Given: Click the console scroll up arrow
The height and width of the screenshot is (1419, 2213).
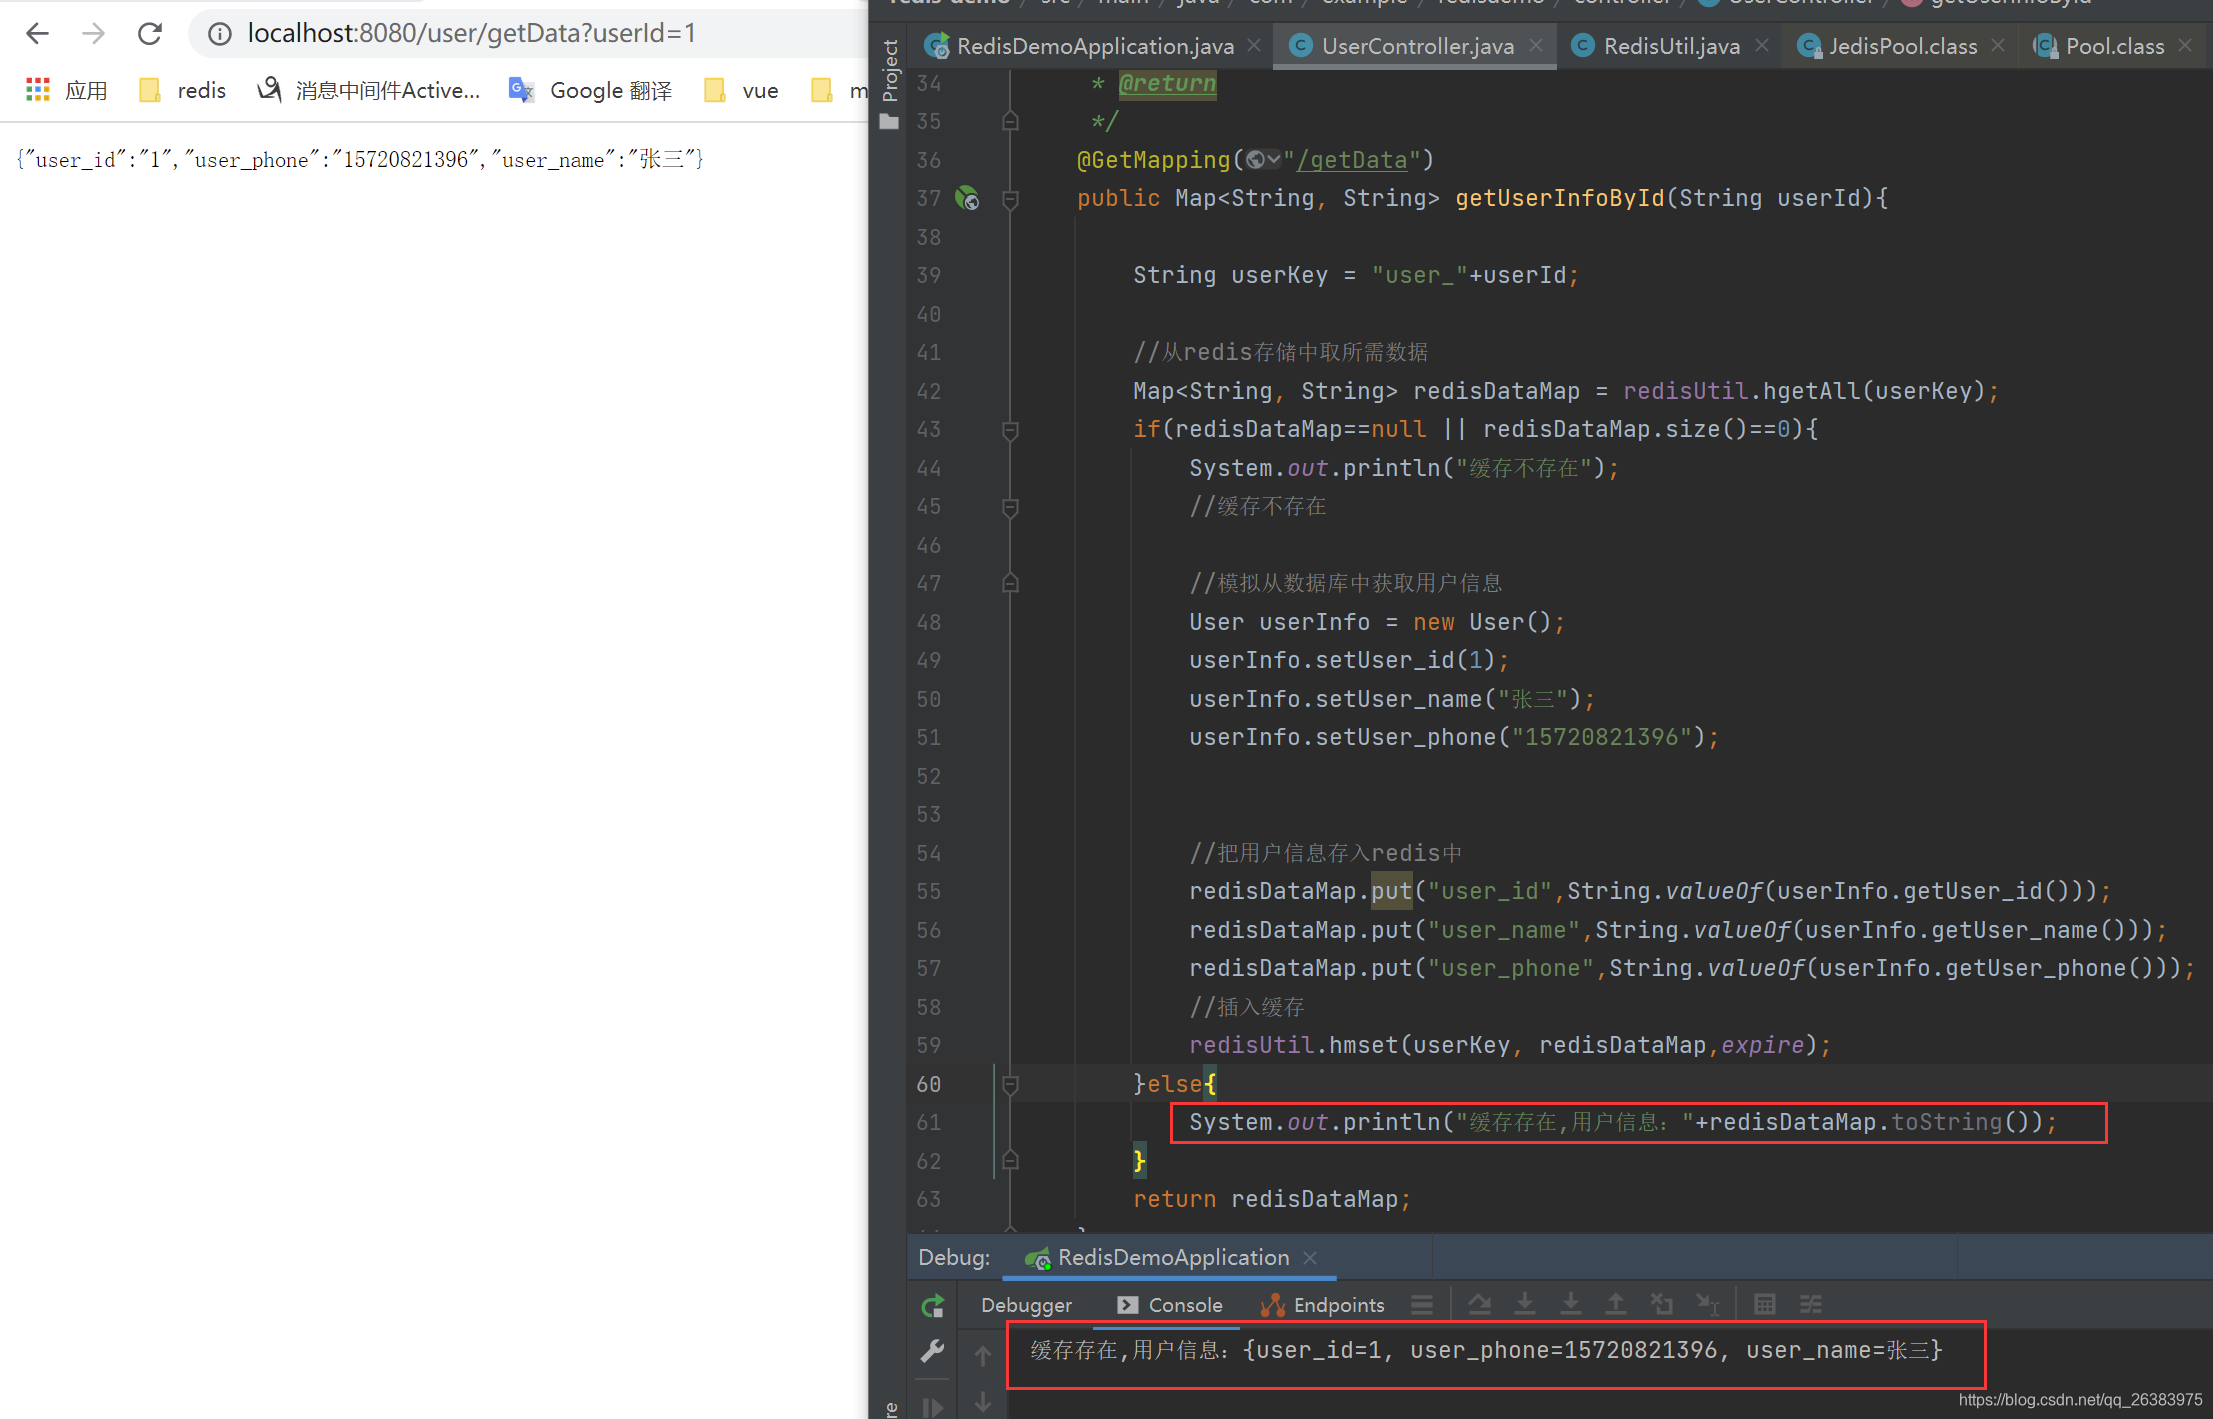Looking at the screenshot, I should (x=983, y=1356).
